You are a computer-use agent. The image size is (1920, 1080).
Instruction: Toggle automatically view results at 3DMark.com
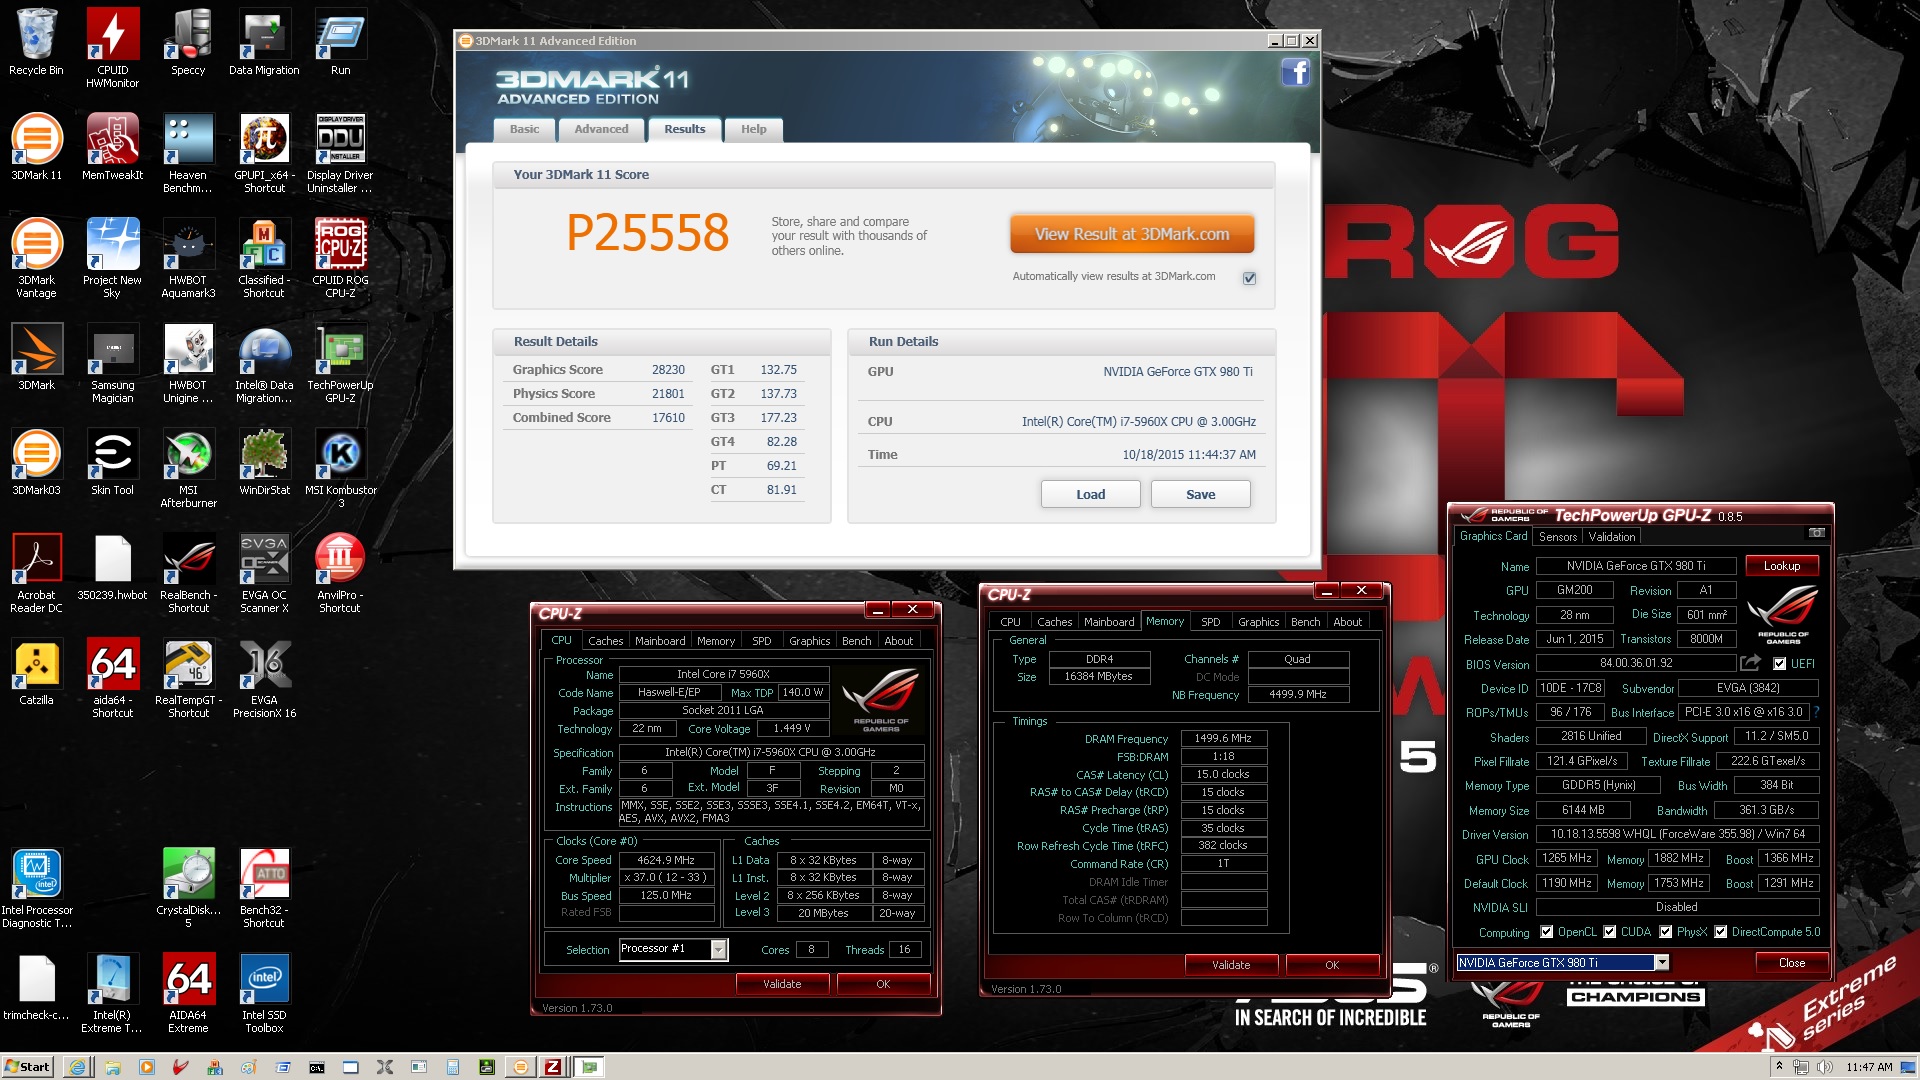(1249, 278)
